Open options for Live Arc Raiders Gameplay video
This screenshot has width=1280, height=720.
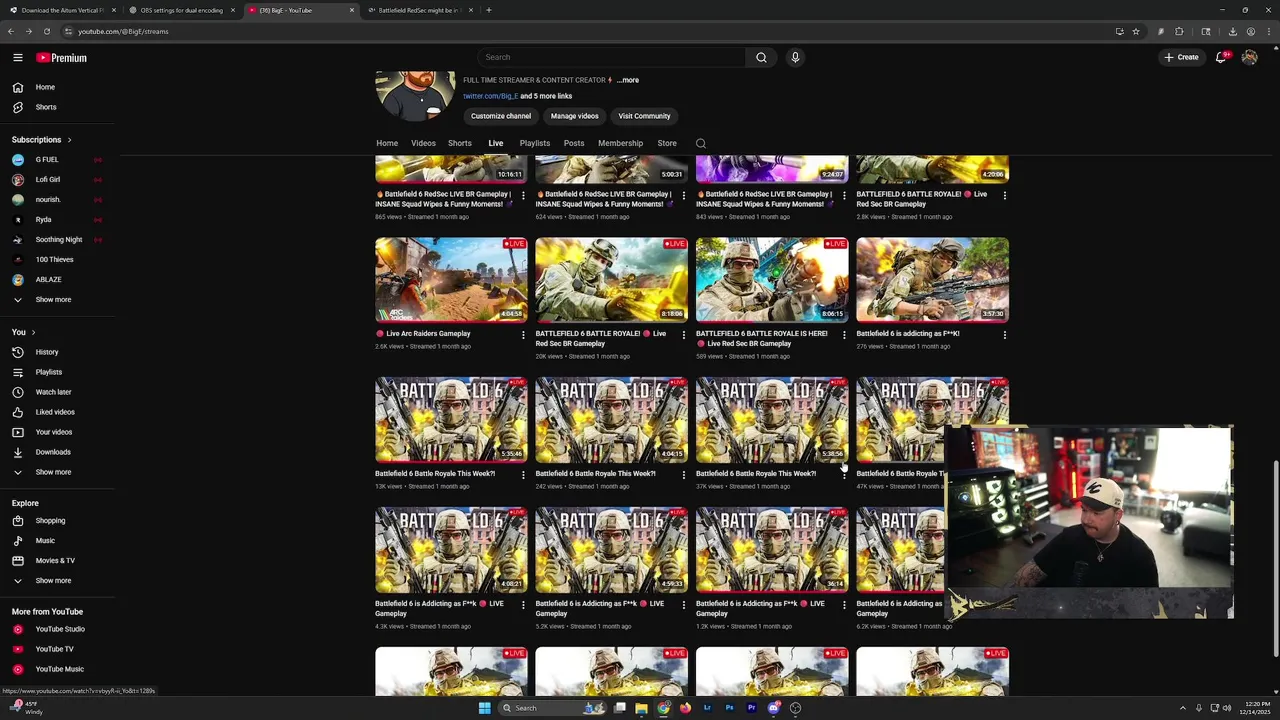[523, 335]
